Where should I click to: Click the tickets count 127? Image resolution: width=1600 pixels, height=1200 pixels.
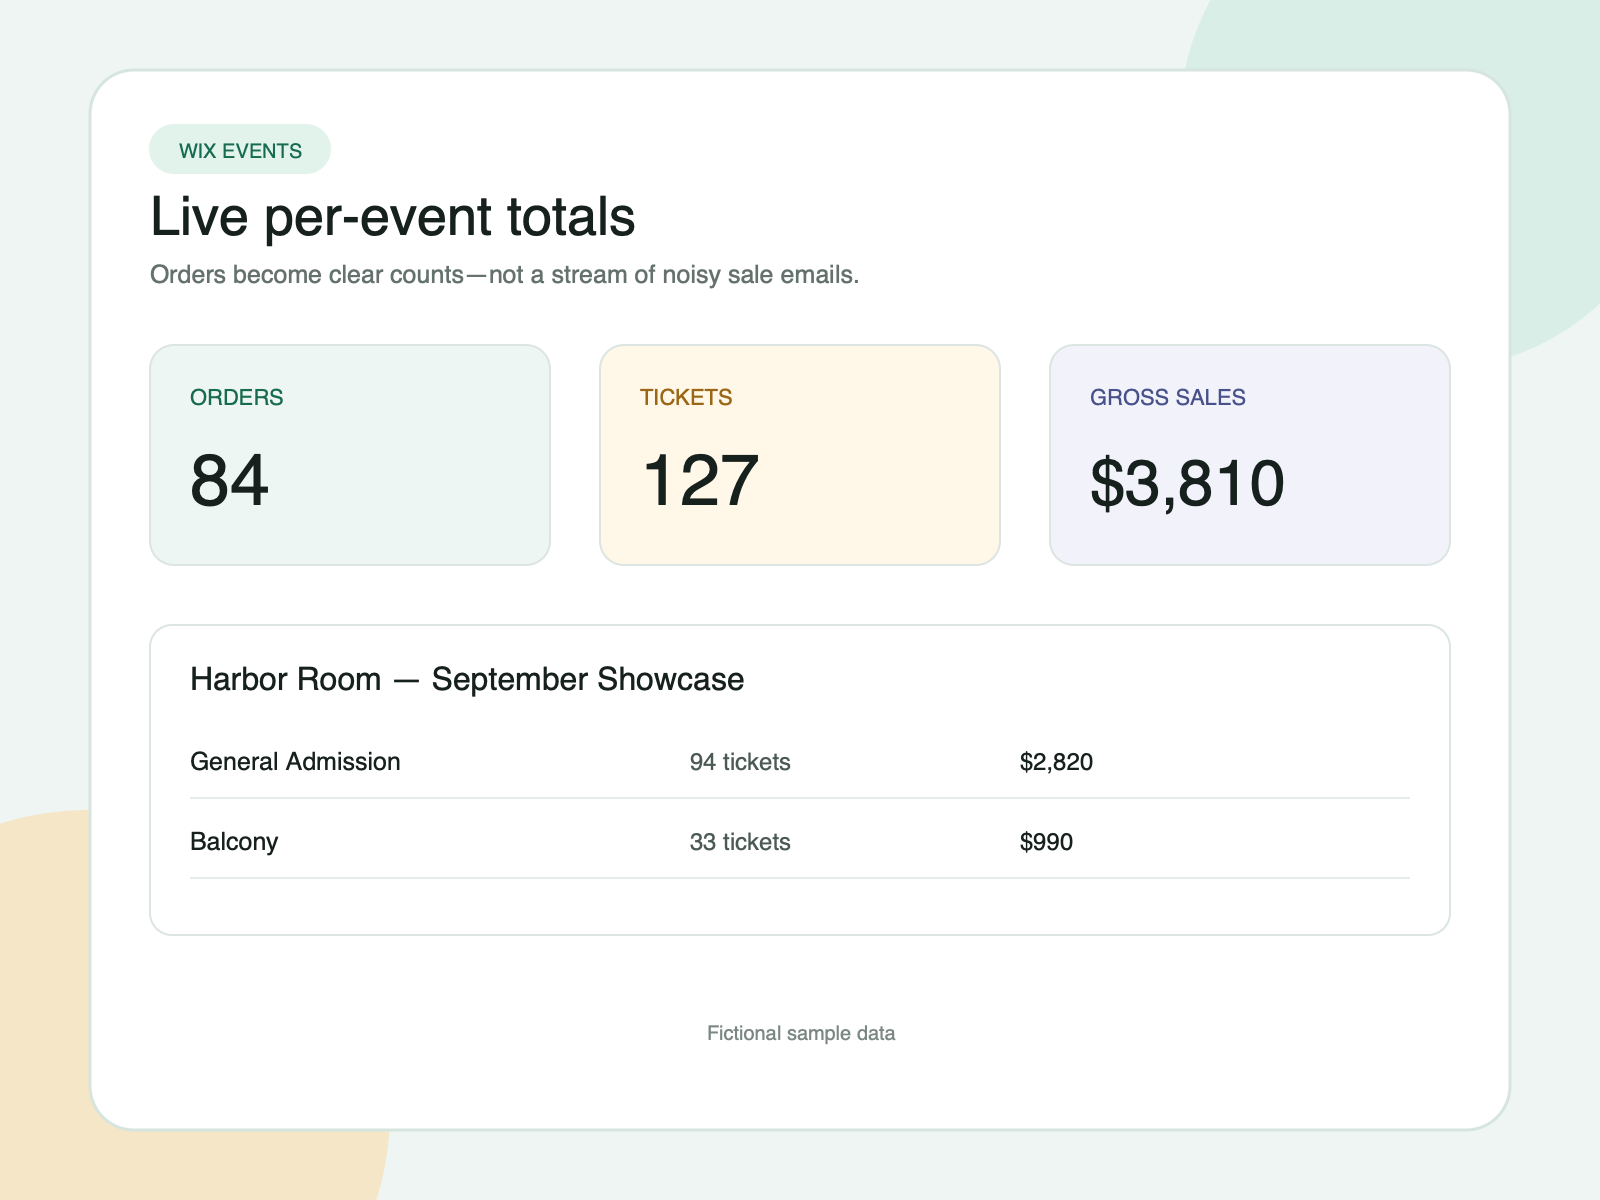(x=700, y=481)
